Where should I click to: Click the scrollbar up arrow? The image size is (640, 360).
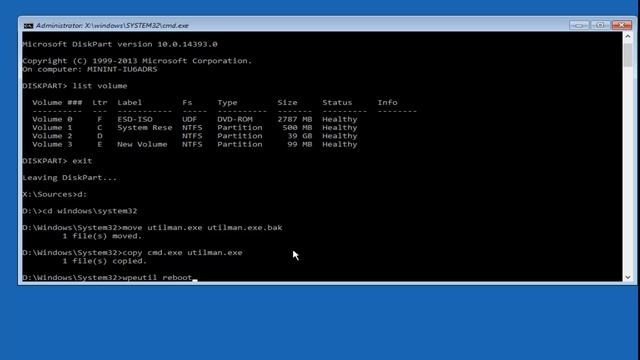pyautogui.click(x=628, y=36)
